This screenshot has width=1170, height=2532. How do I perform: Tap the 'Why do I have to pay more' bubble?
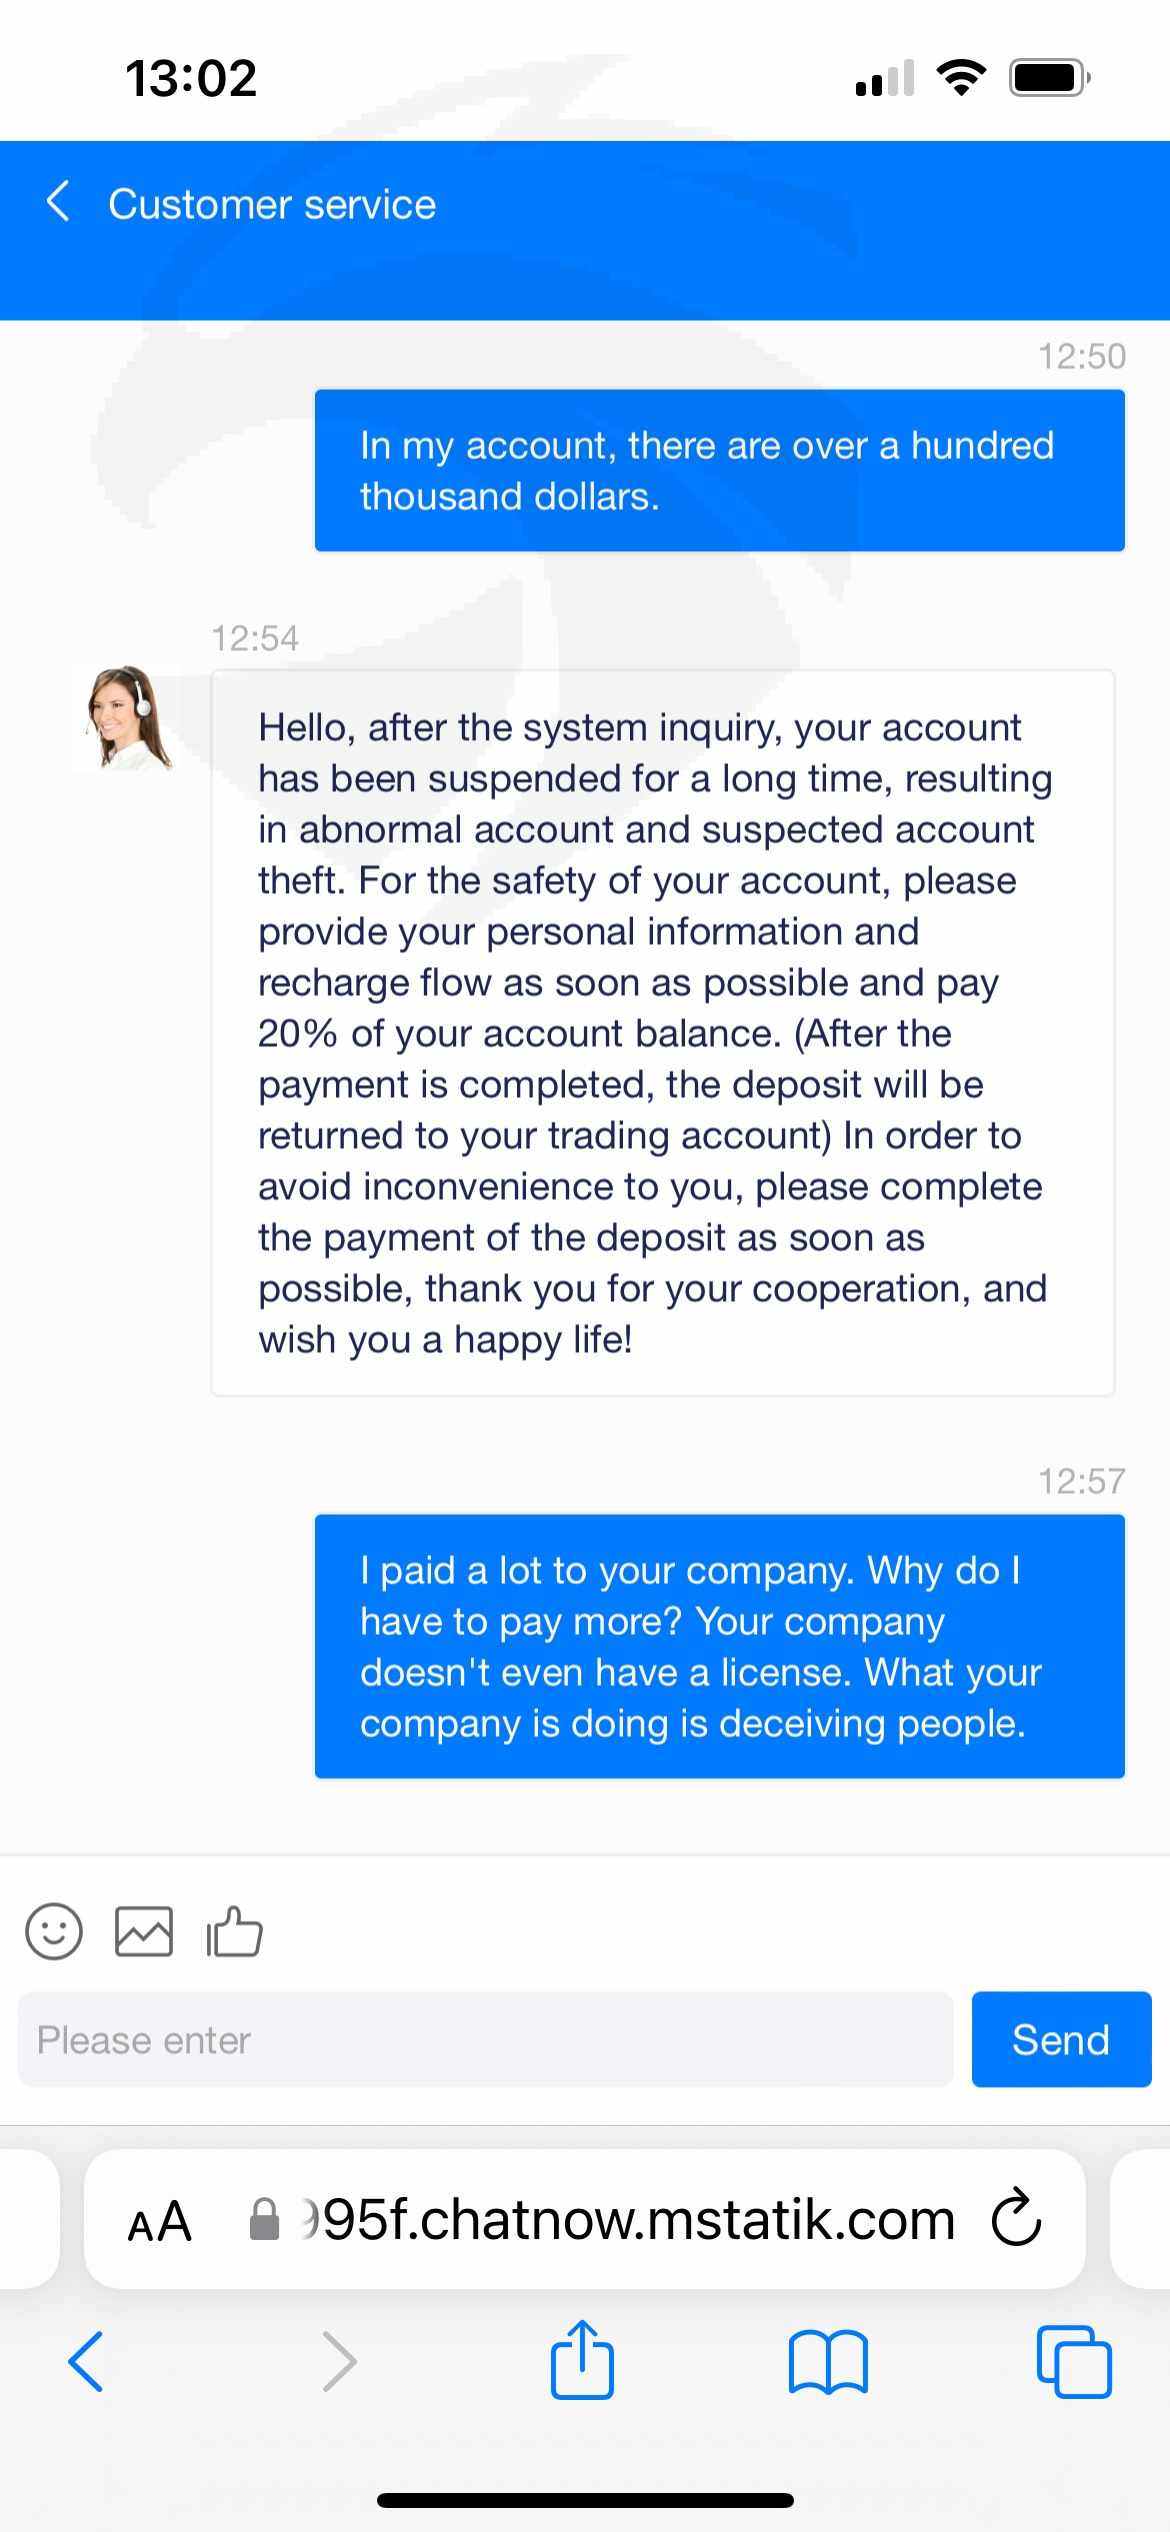[x=719, y=1646]
